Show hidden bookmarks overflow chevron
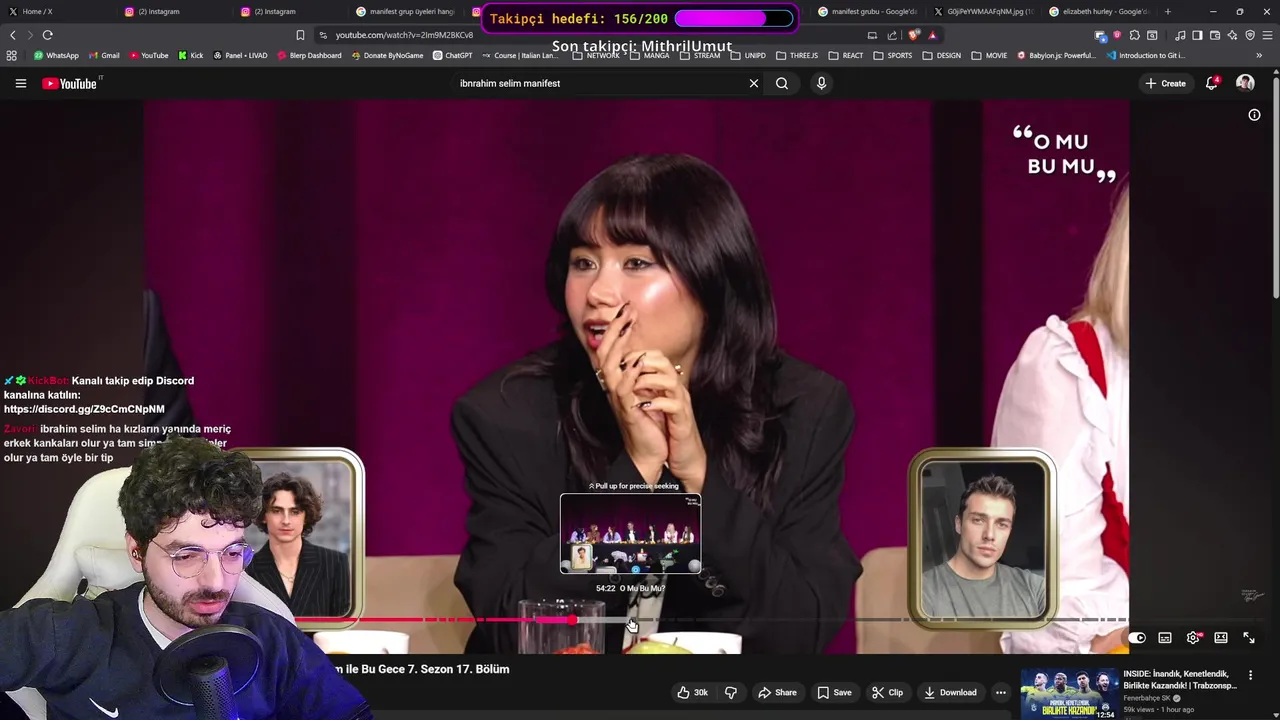This screenshot has height=720, width=1280. coord(1259,55)
